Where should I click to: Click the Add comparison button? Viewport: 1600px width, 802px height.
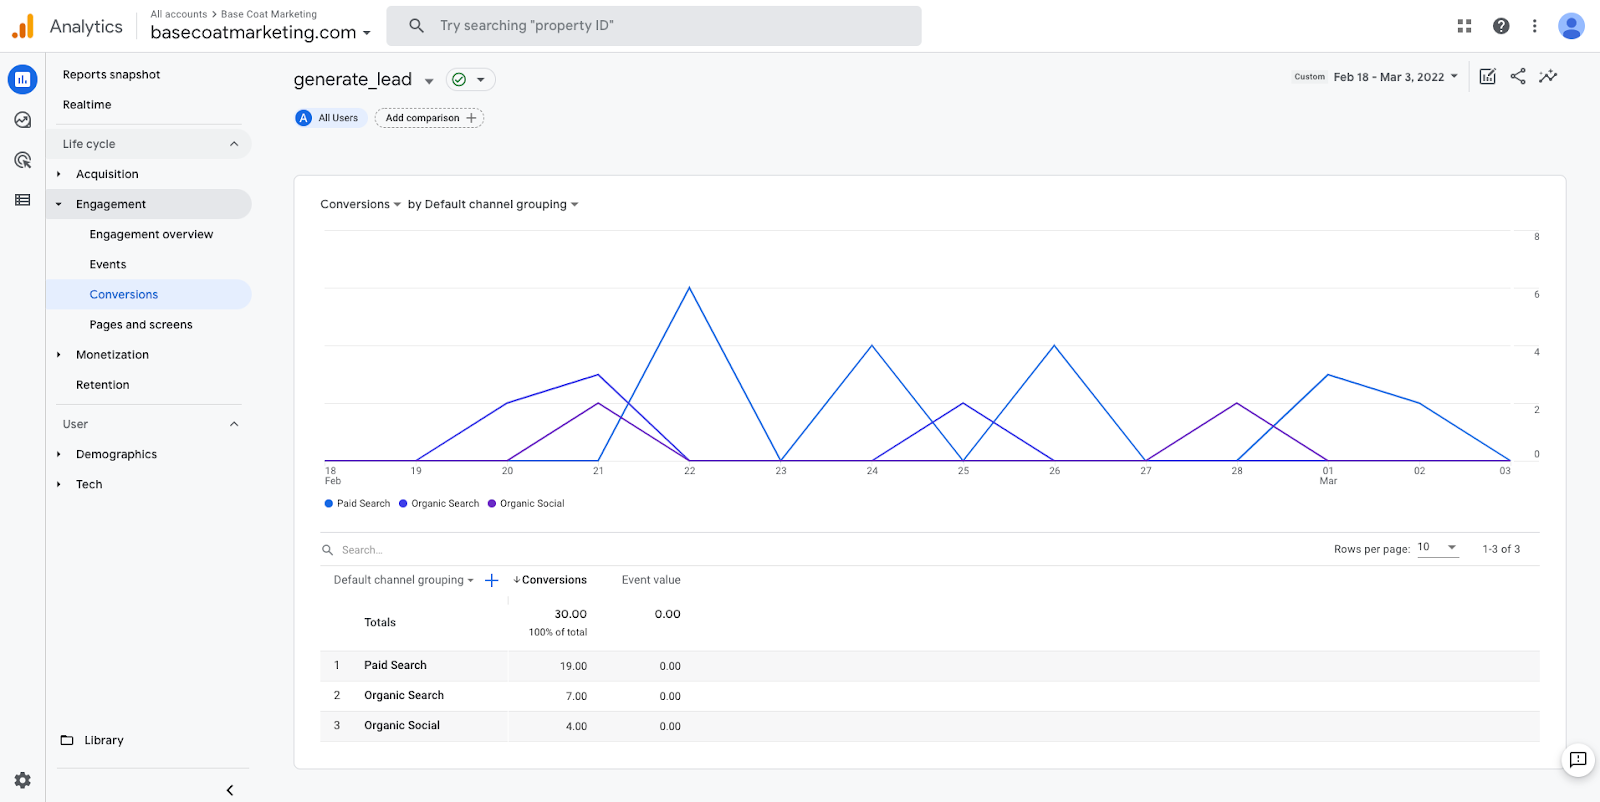pyautogui.click(x=429, y=118)
